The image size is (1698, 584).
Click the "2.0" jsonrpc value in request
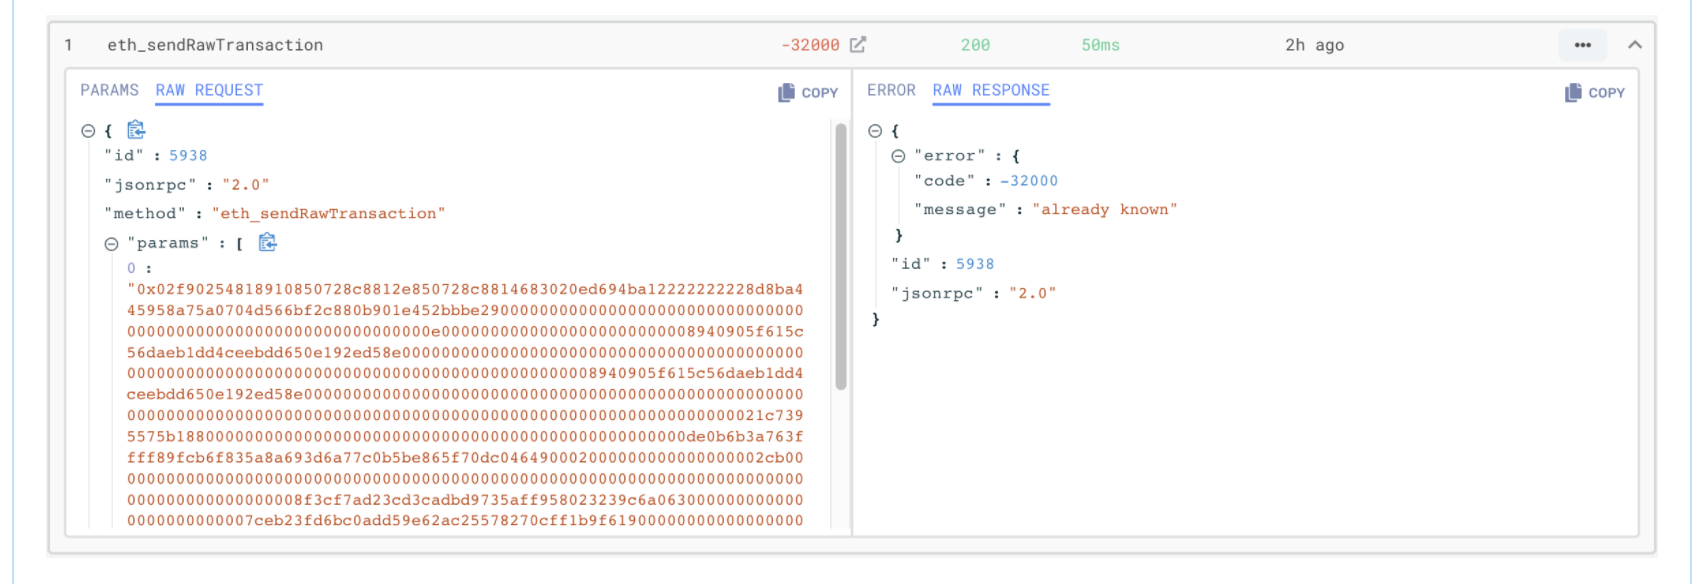tap(246, 185)
